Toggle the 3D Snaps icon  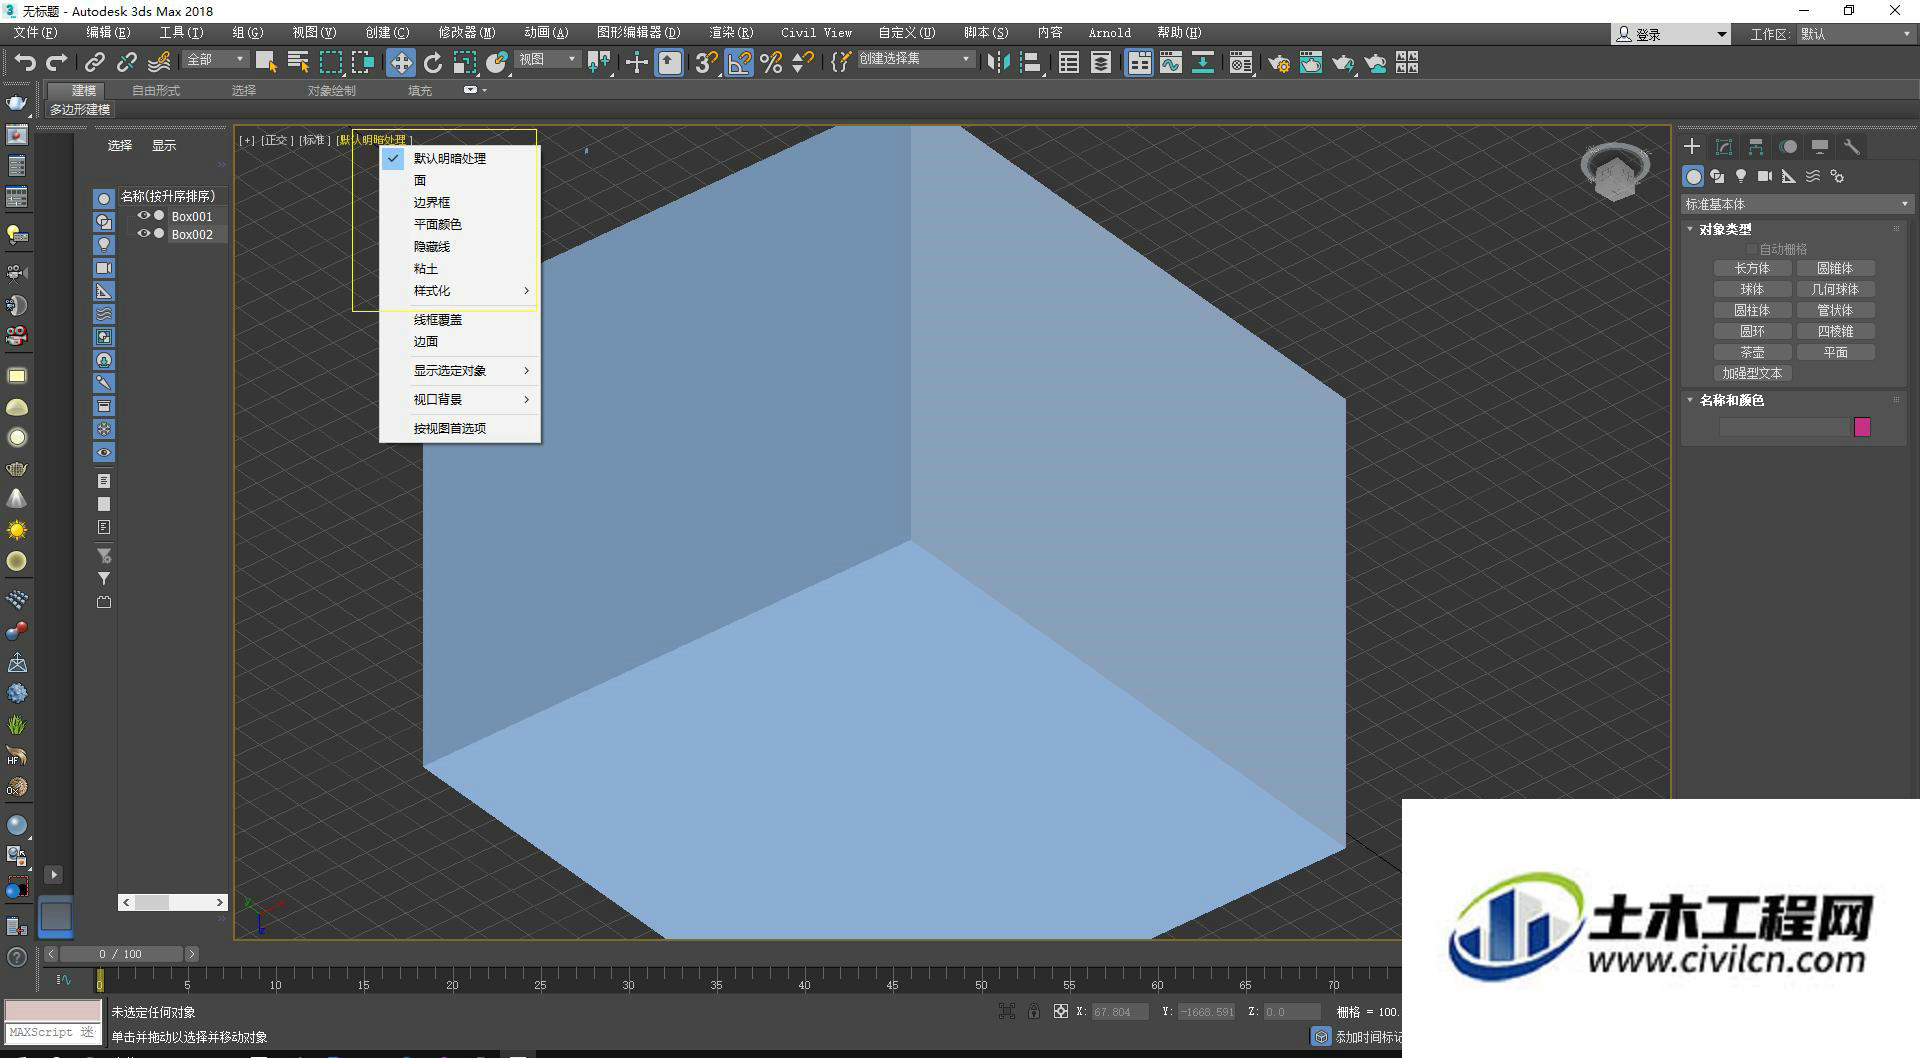pyautogui.click(x=706, y=63)
